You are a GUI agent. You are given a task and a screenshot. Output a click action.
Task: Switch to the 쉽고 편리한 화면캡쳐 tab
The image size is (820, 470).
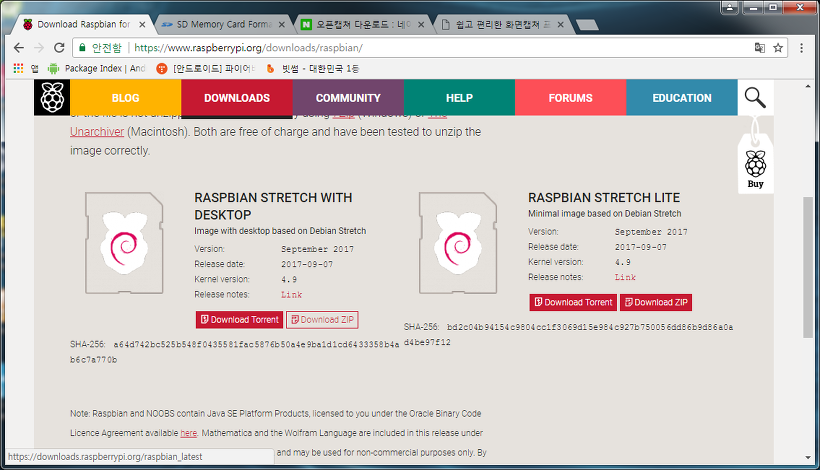pyautogui.click(x=501, y=25)
